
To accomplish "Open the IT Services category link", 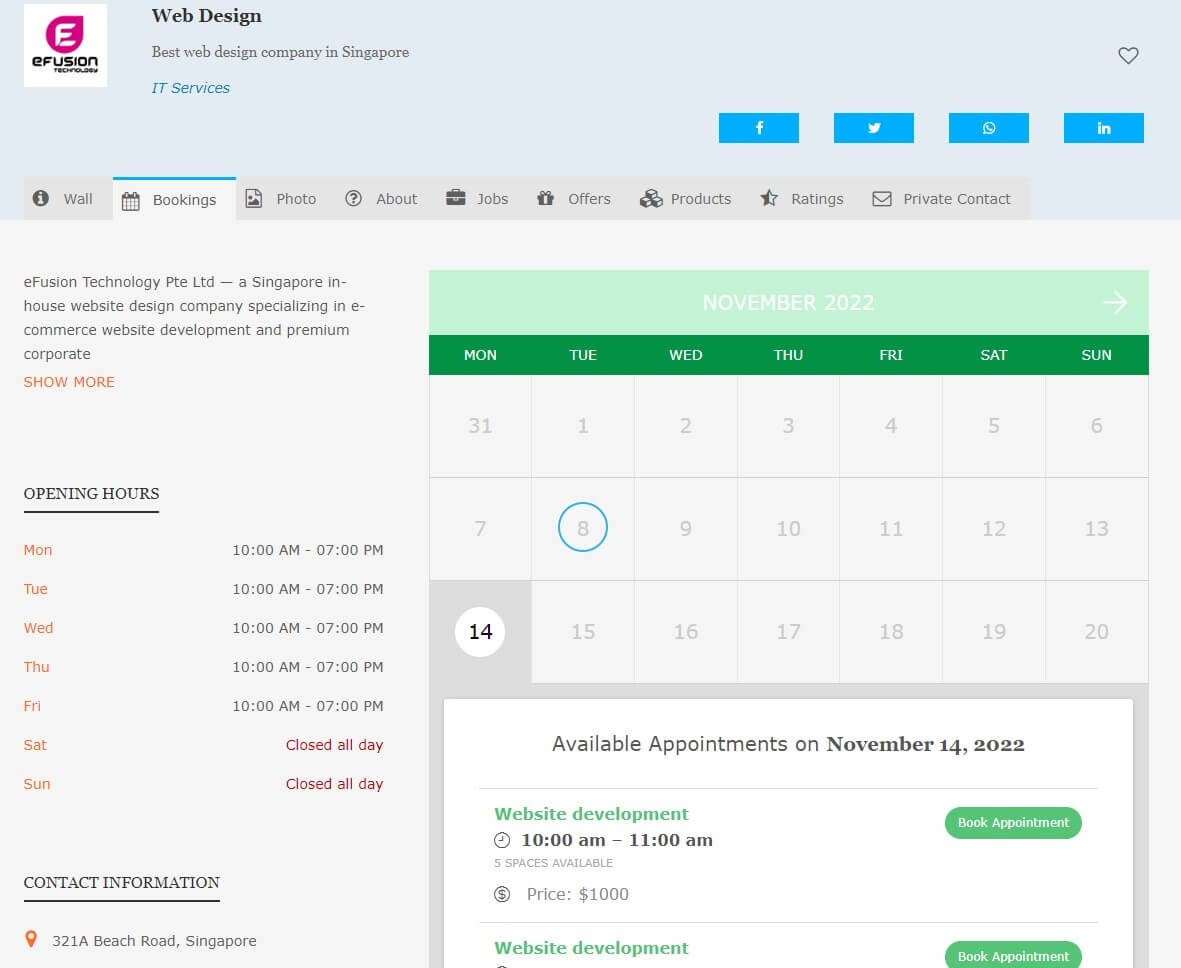I will click(x=191, y=88).
